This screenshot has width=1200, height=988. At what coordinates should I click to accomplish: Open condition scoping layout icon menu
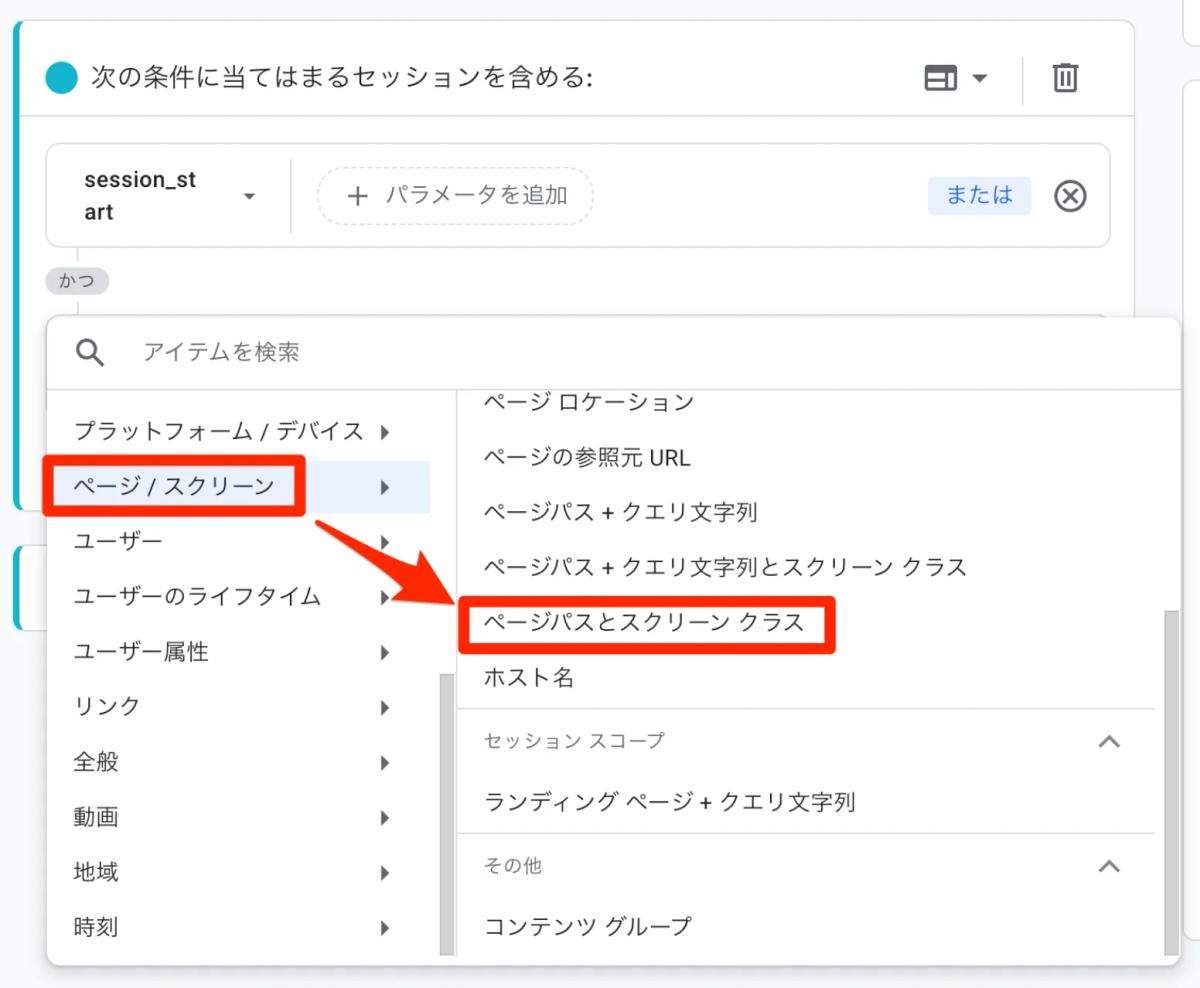956,78
